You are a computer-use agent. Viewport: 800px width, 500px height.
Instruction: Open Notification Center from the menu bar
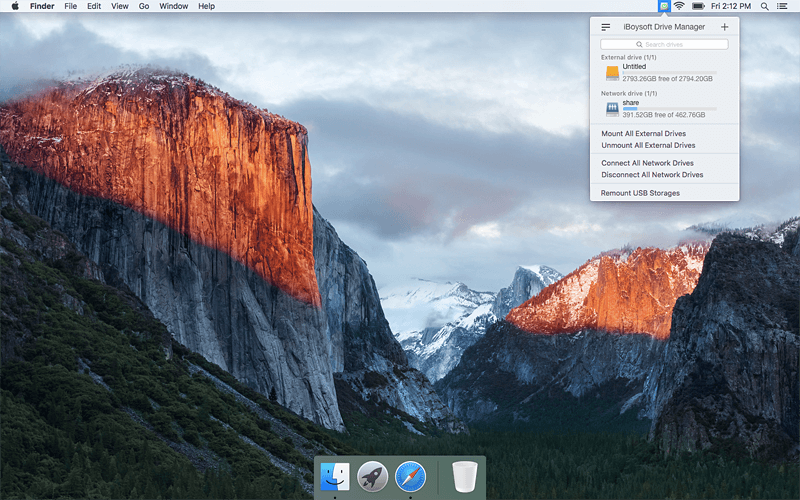(783, 6)
